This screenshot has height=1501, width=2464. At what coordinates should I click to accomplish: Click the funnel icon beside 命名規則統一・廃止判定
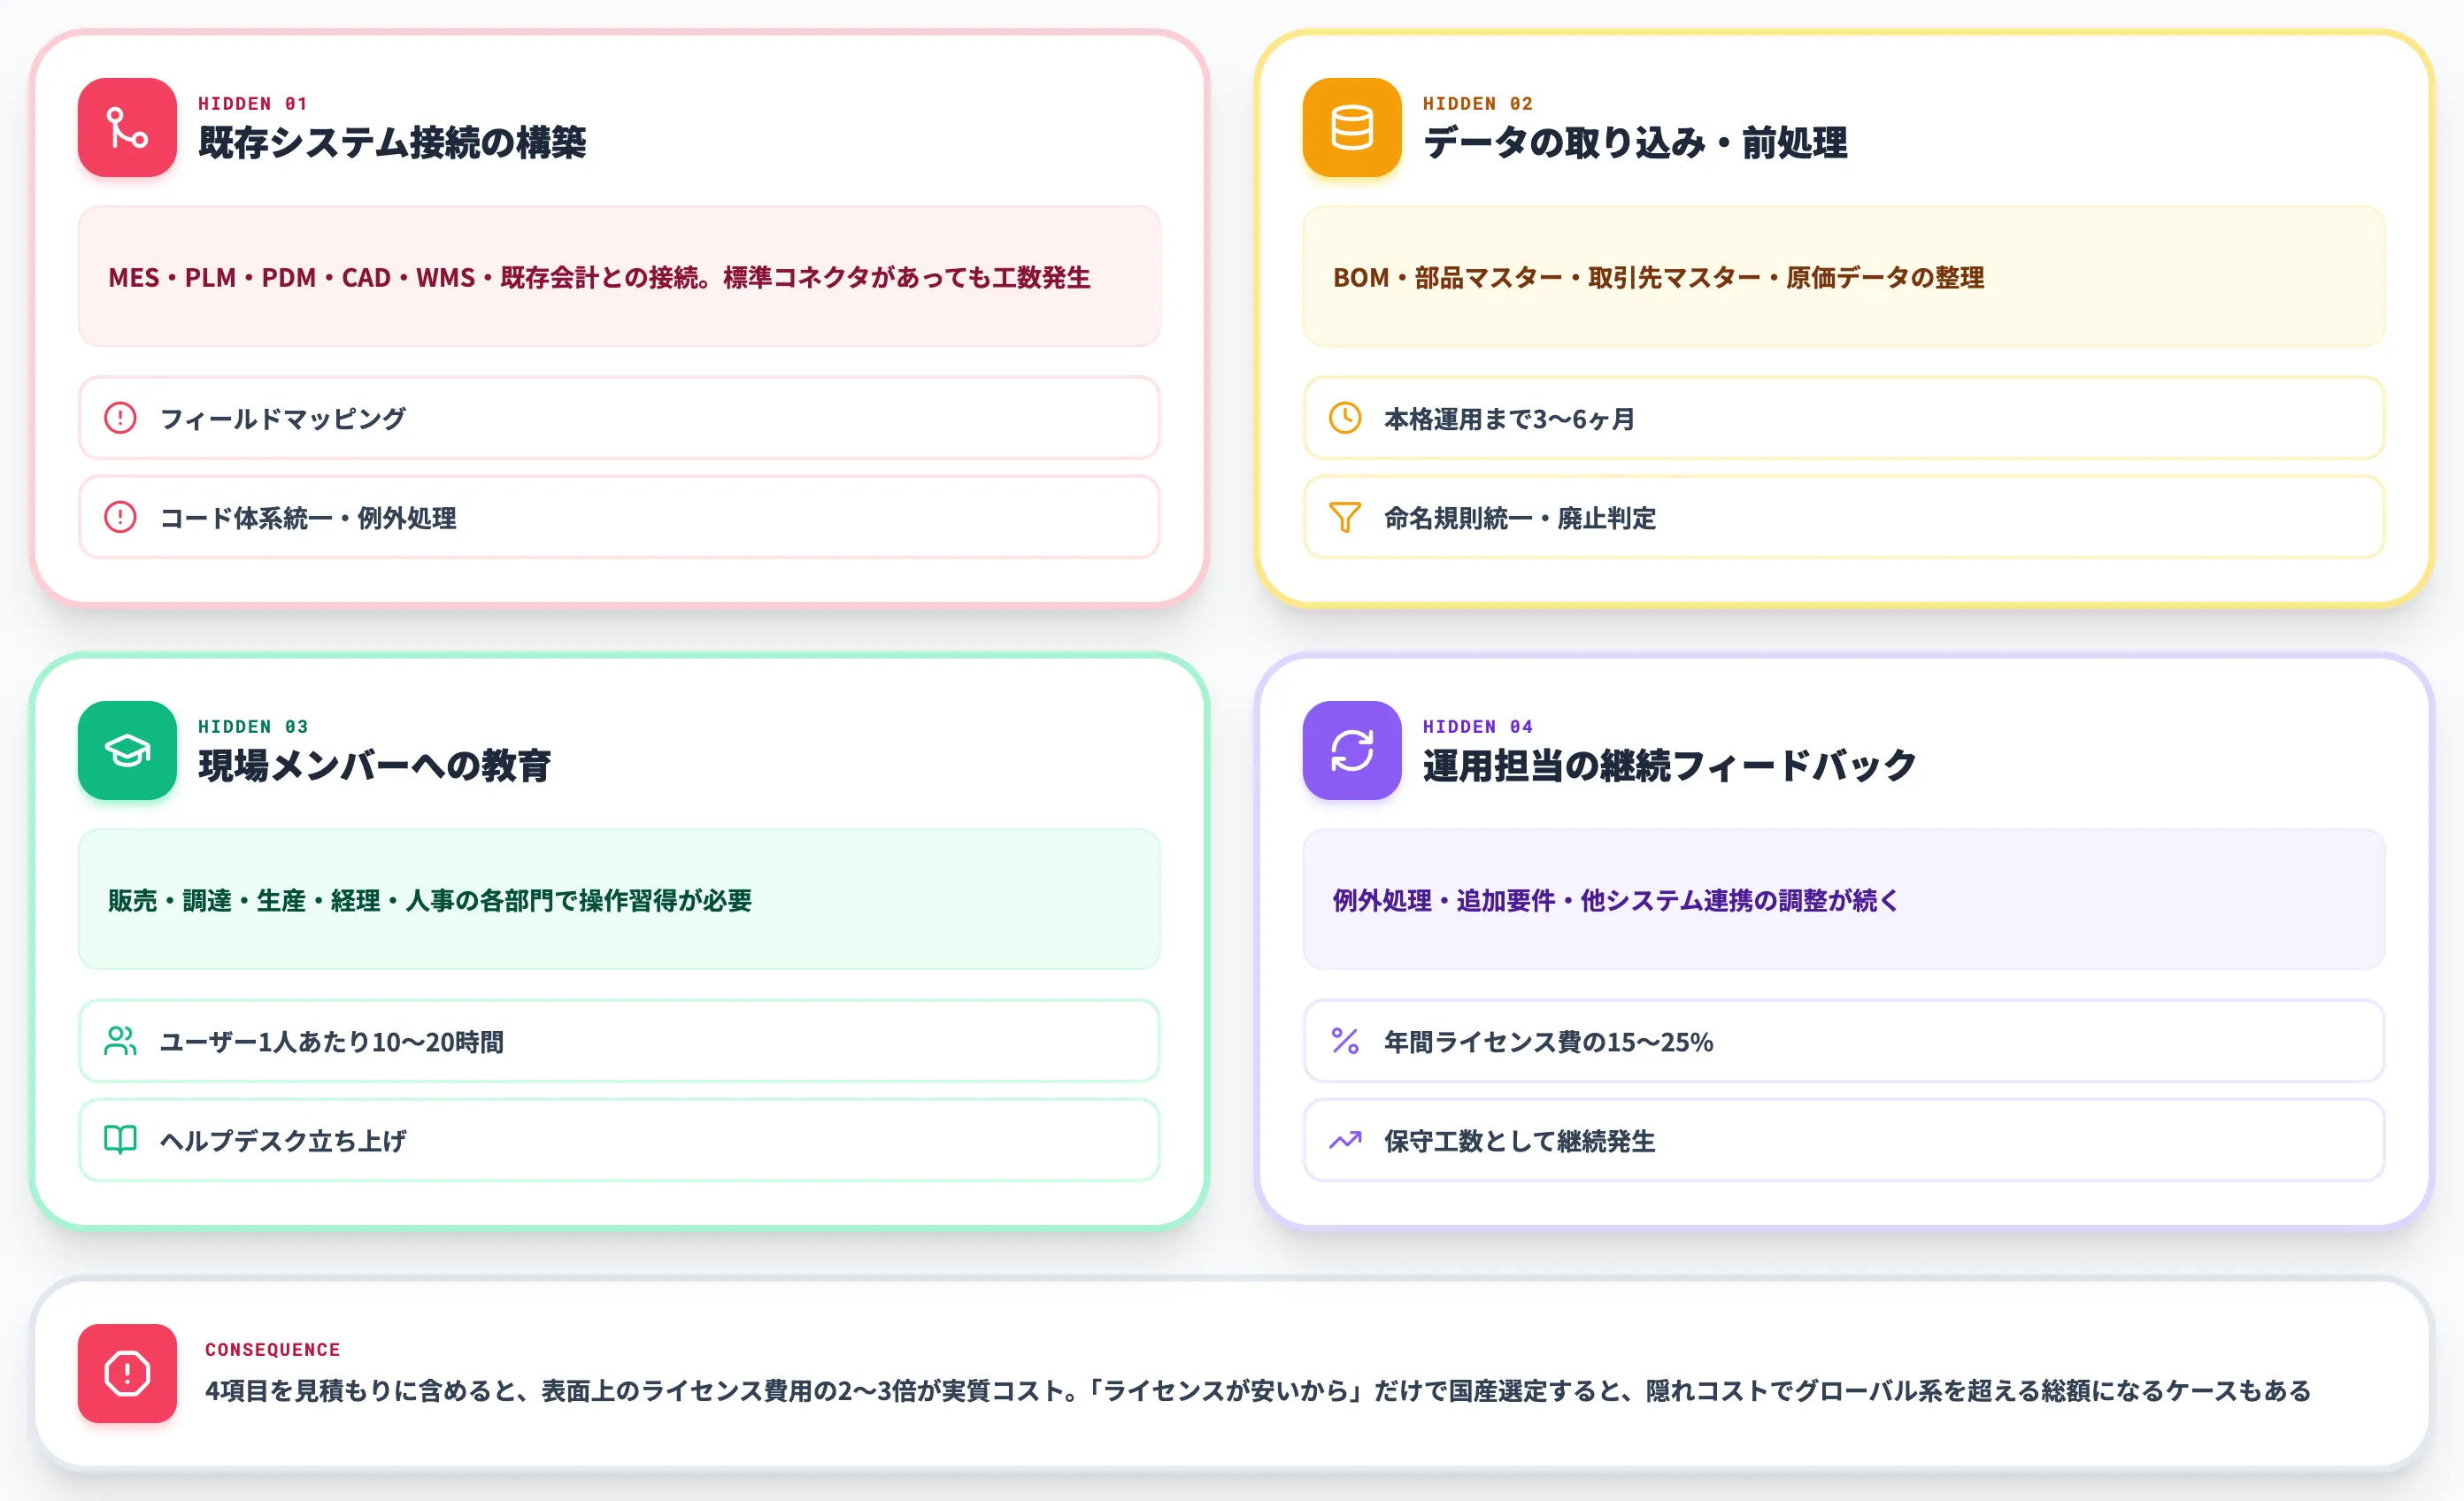(x=1344, y=517)
